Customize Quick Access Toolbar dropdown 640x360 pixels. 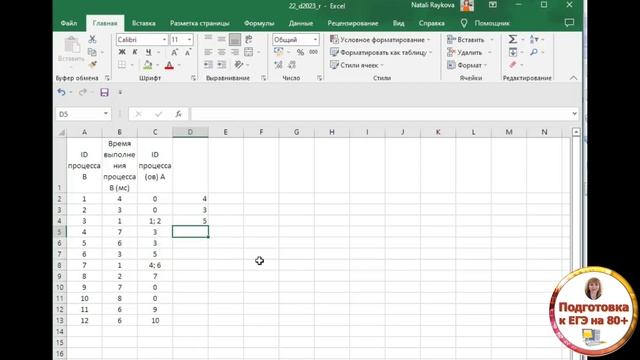coord(120,92)
